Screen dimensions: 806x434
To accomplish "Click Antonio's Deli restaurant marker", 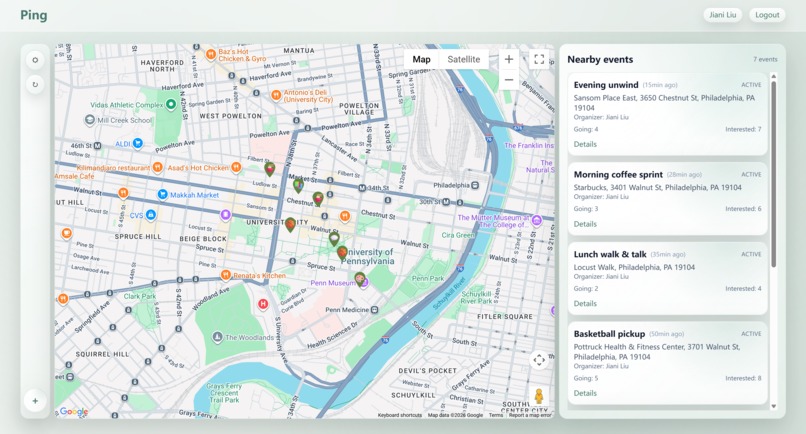I will 276,95.
